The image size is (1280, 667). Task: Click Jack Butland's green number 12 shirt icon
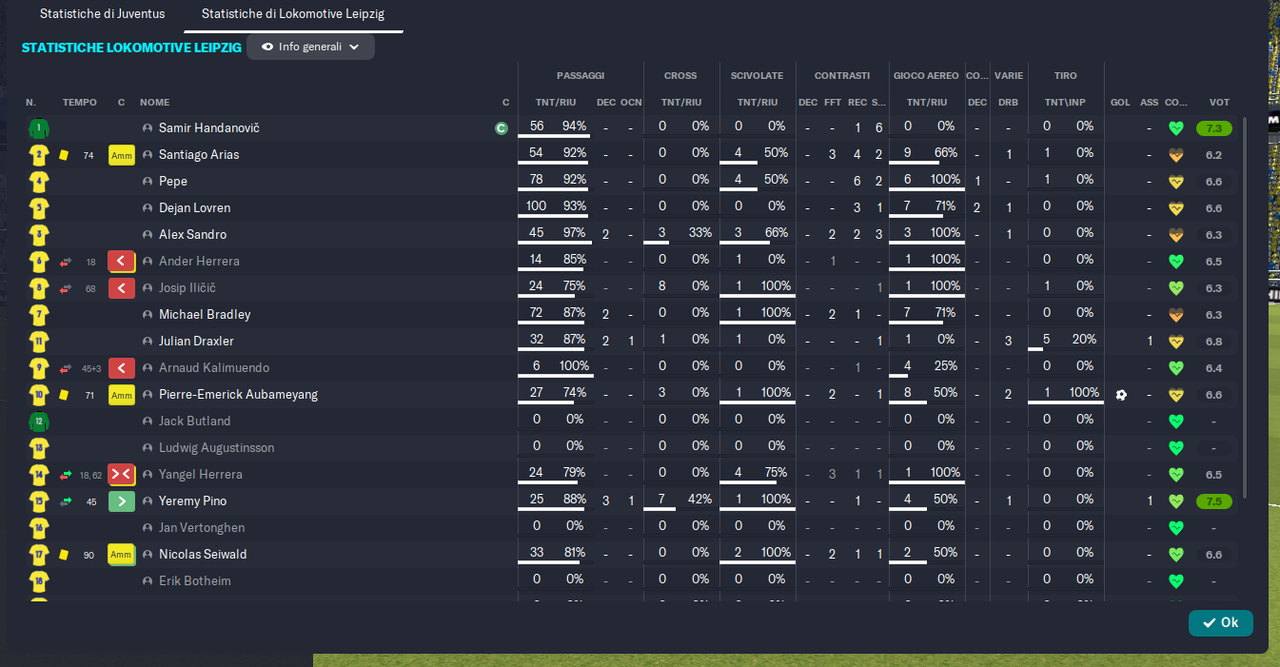pos(39,421)
